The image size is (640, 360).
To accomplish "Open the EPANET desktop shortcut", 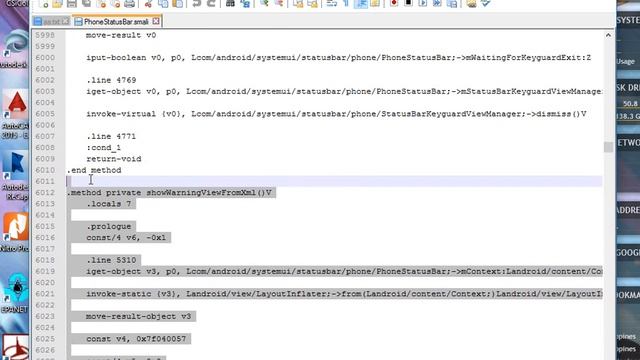I will point(15,293).
